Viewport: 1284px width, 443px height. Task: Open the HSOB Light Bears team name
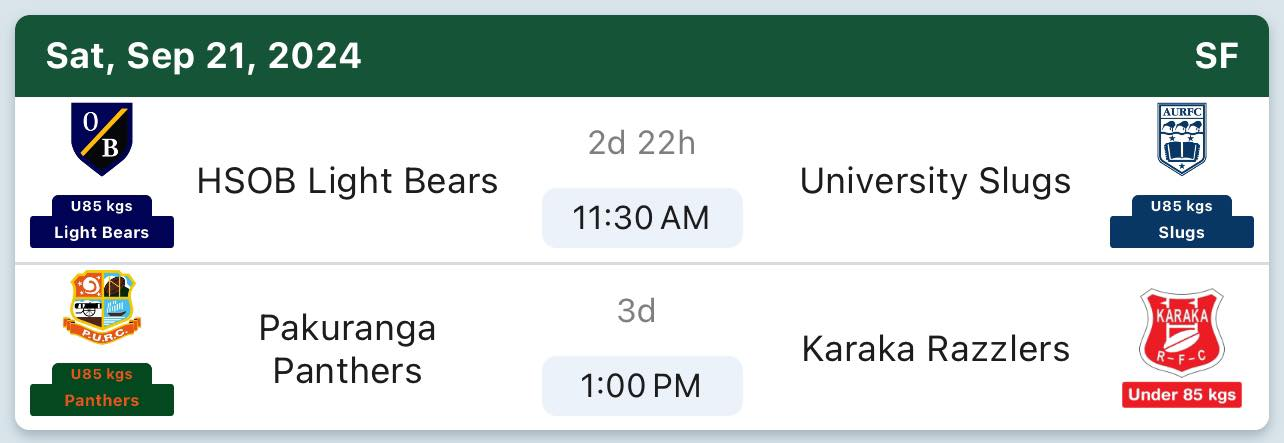(347, 181)
